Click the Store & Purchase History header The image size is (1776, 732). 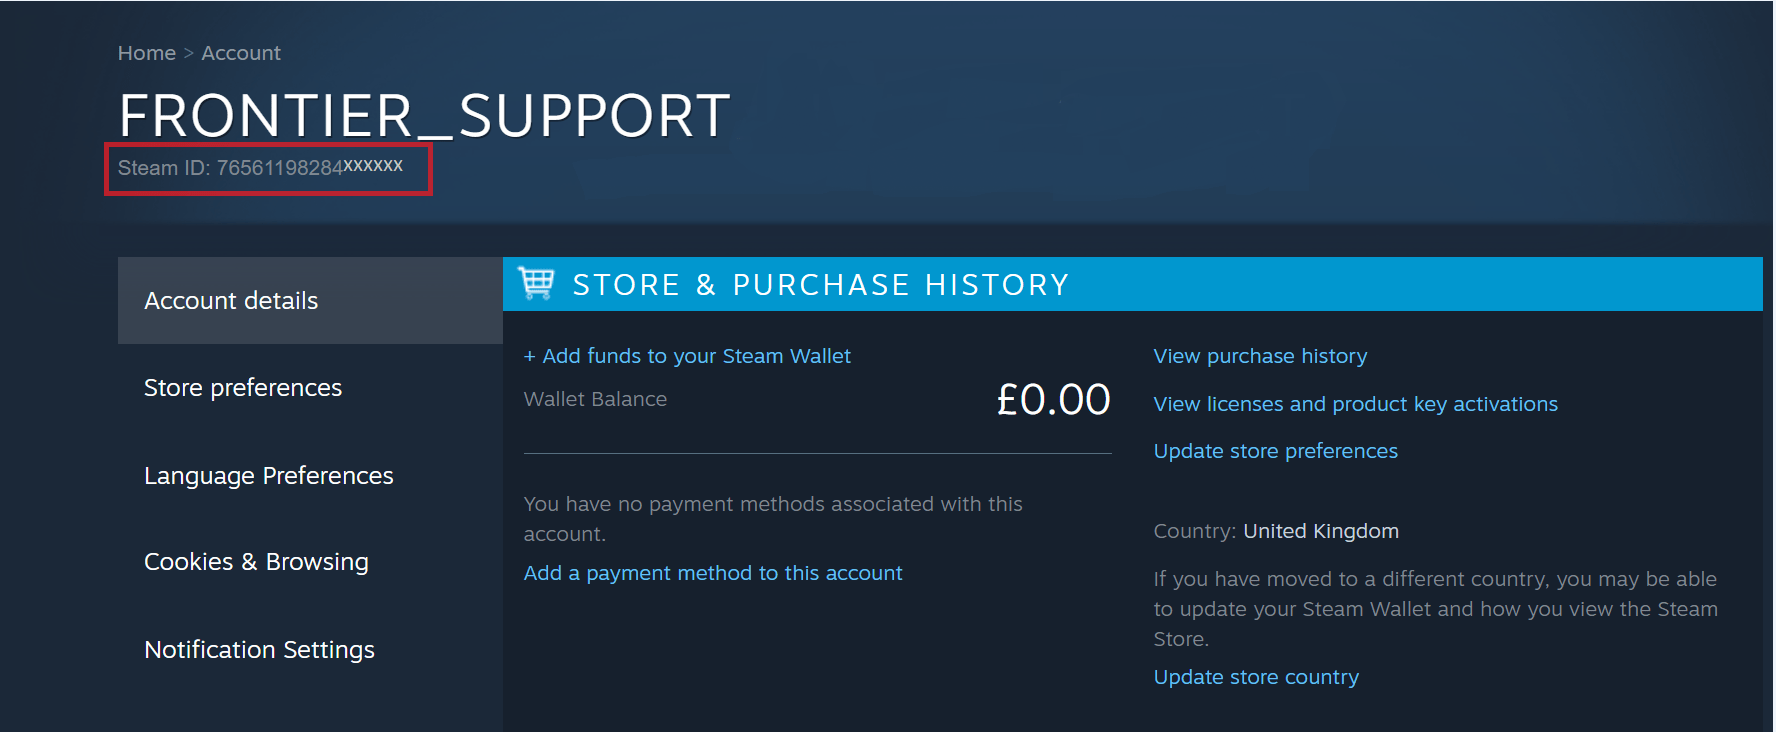click(820, 284)
